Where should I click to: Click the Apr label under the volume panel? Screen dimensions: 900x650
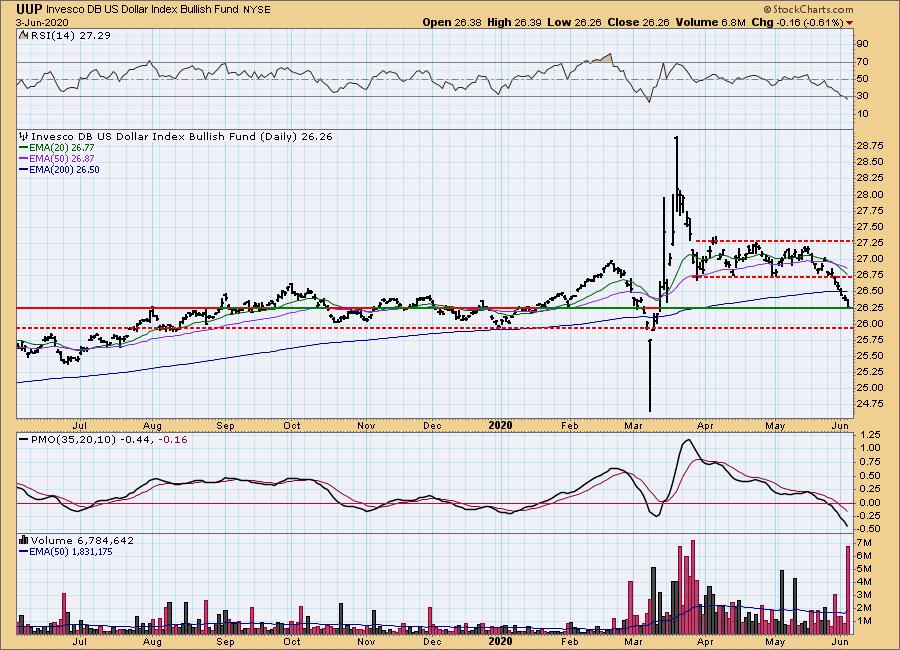point(705,641)
